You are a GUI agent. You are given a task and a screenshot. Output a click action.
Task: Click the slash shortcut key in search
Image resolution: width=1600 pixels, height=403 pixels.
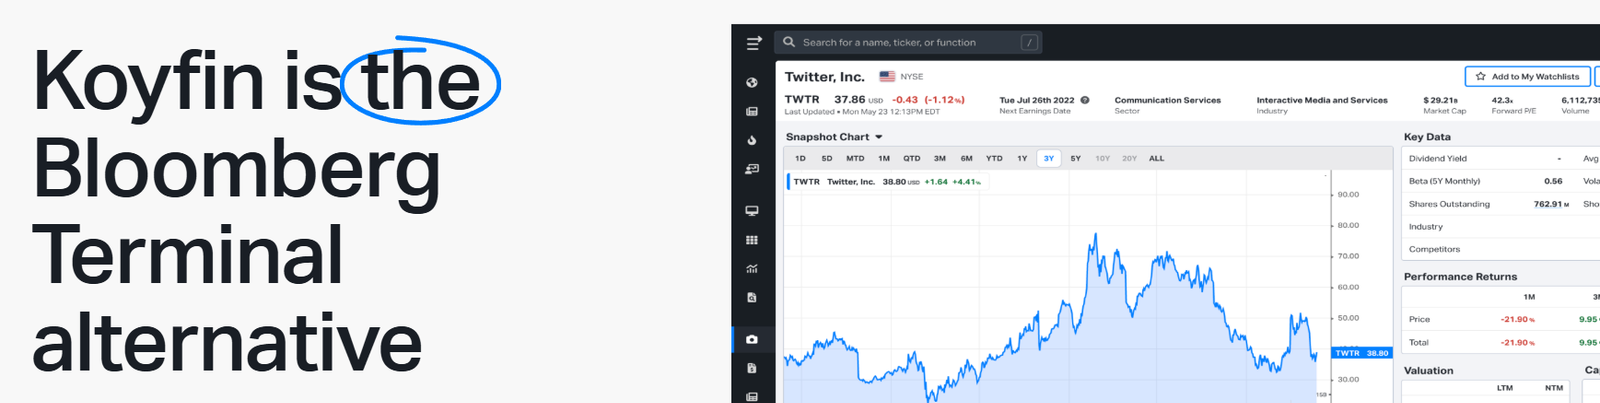[1029, 42]
